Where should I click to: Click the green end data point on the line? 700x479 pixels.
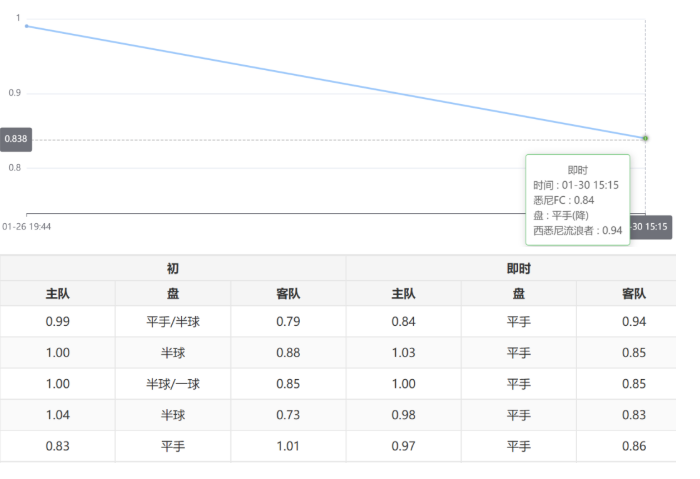[x=645, y=138]
